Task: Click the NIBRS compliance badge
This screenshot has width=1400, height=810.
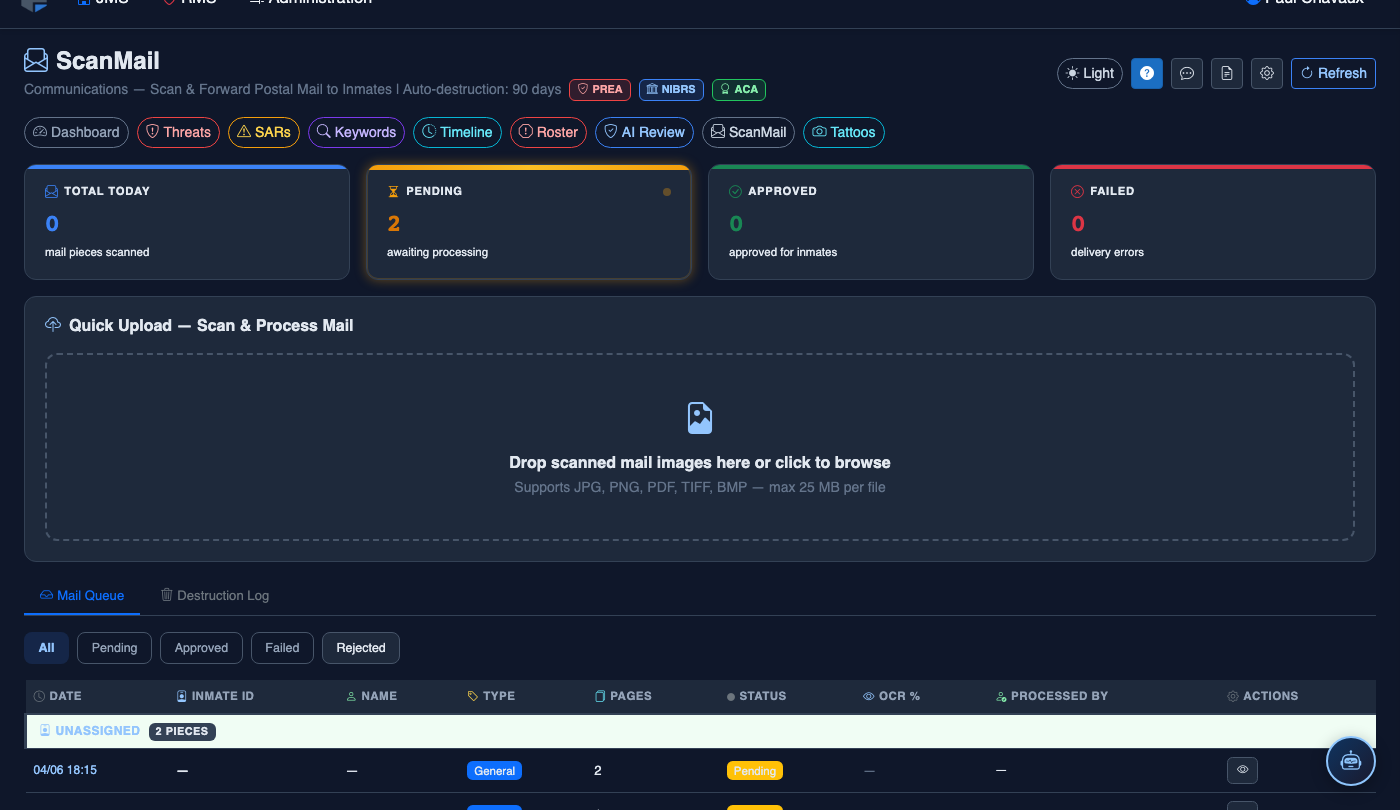Action: pyautogui.click(x=671, y=89)
